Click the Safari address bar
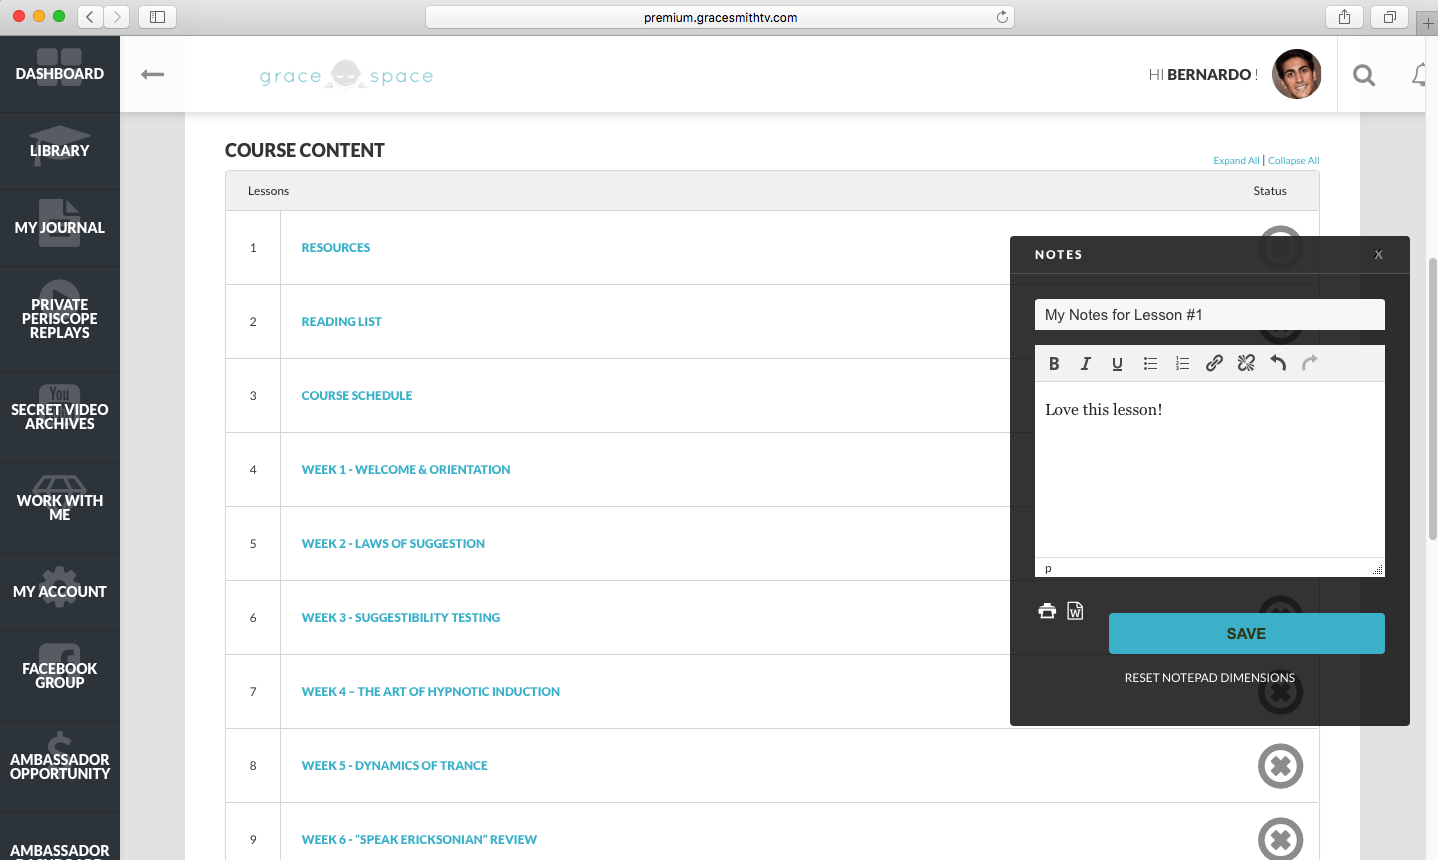This screenshot has width=1438, height=860. coord(720,17)
